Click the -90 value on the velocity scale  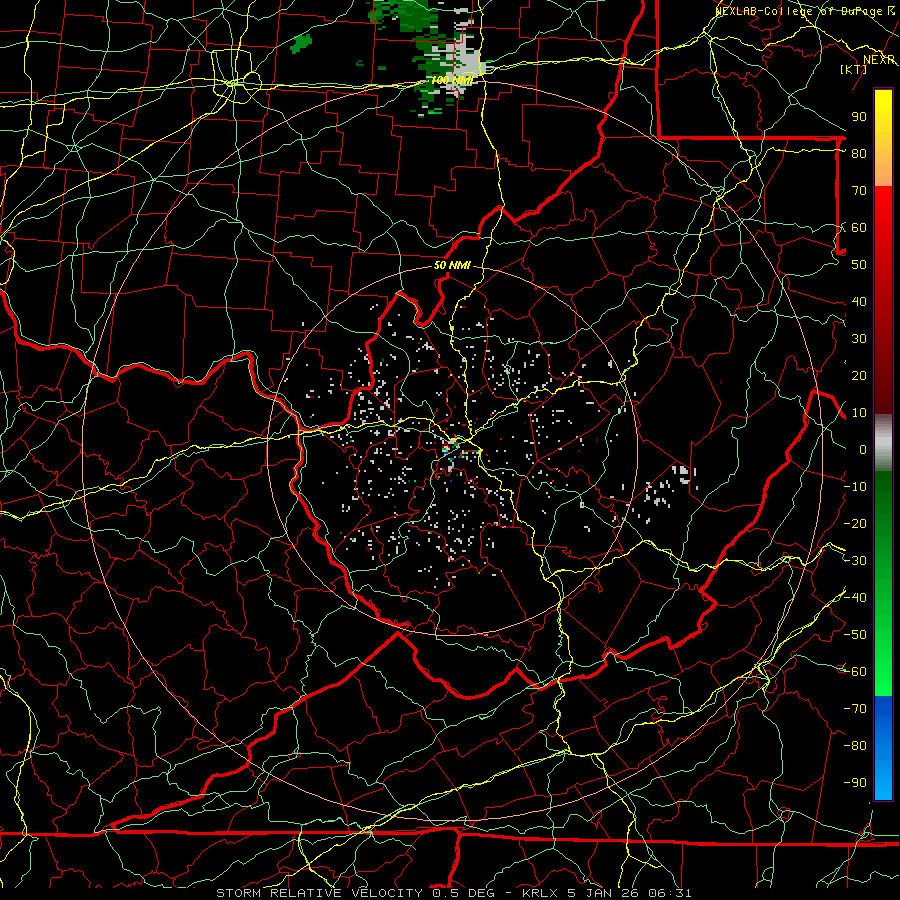855,783
